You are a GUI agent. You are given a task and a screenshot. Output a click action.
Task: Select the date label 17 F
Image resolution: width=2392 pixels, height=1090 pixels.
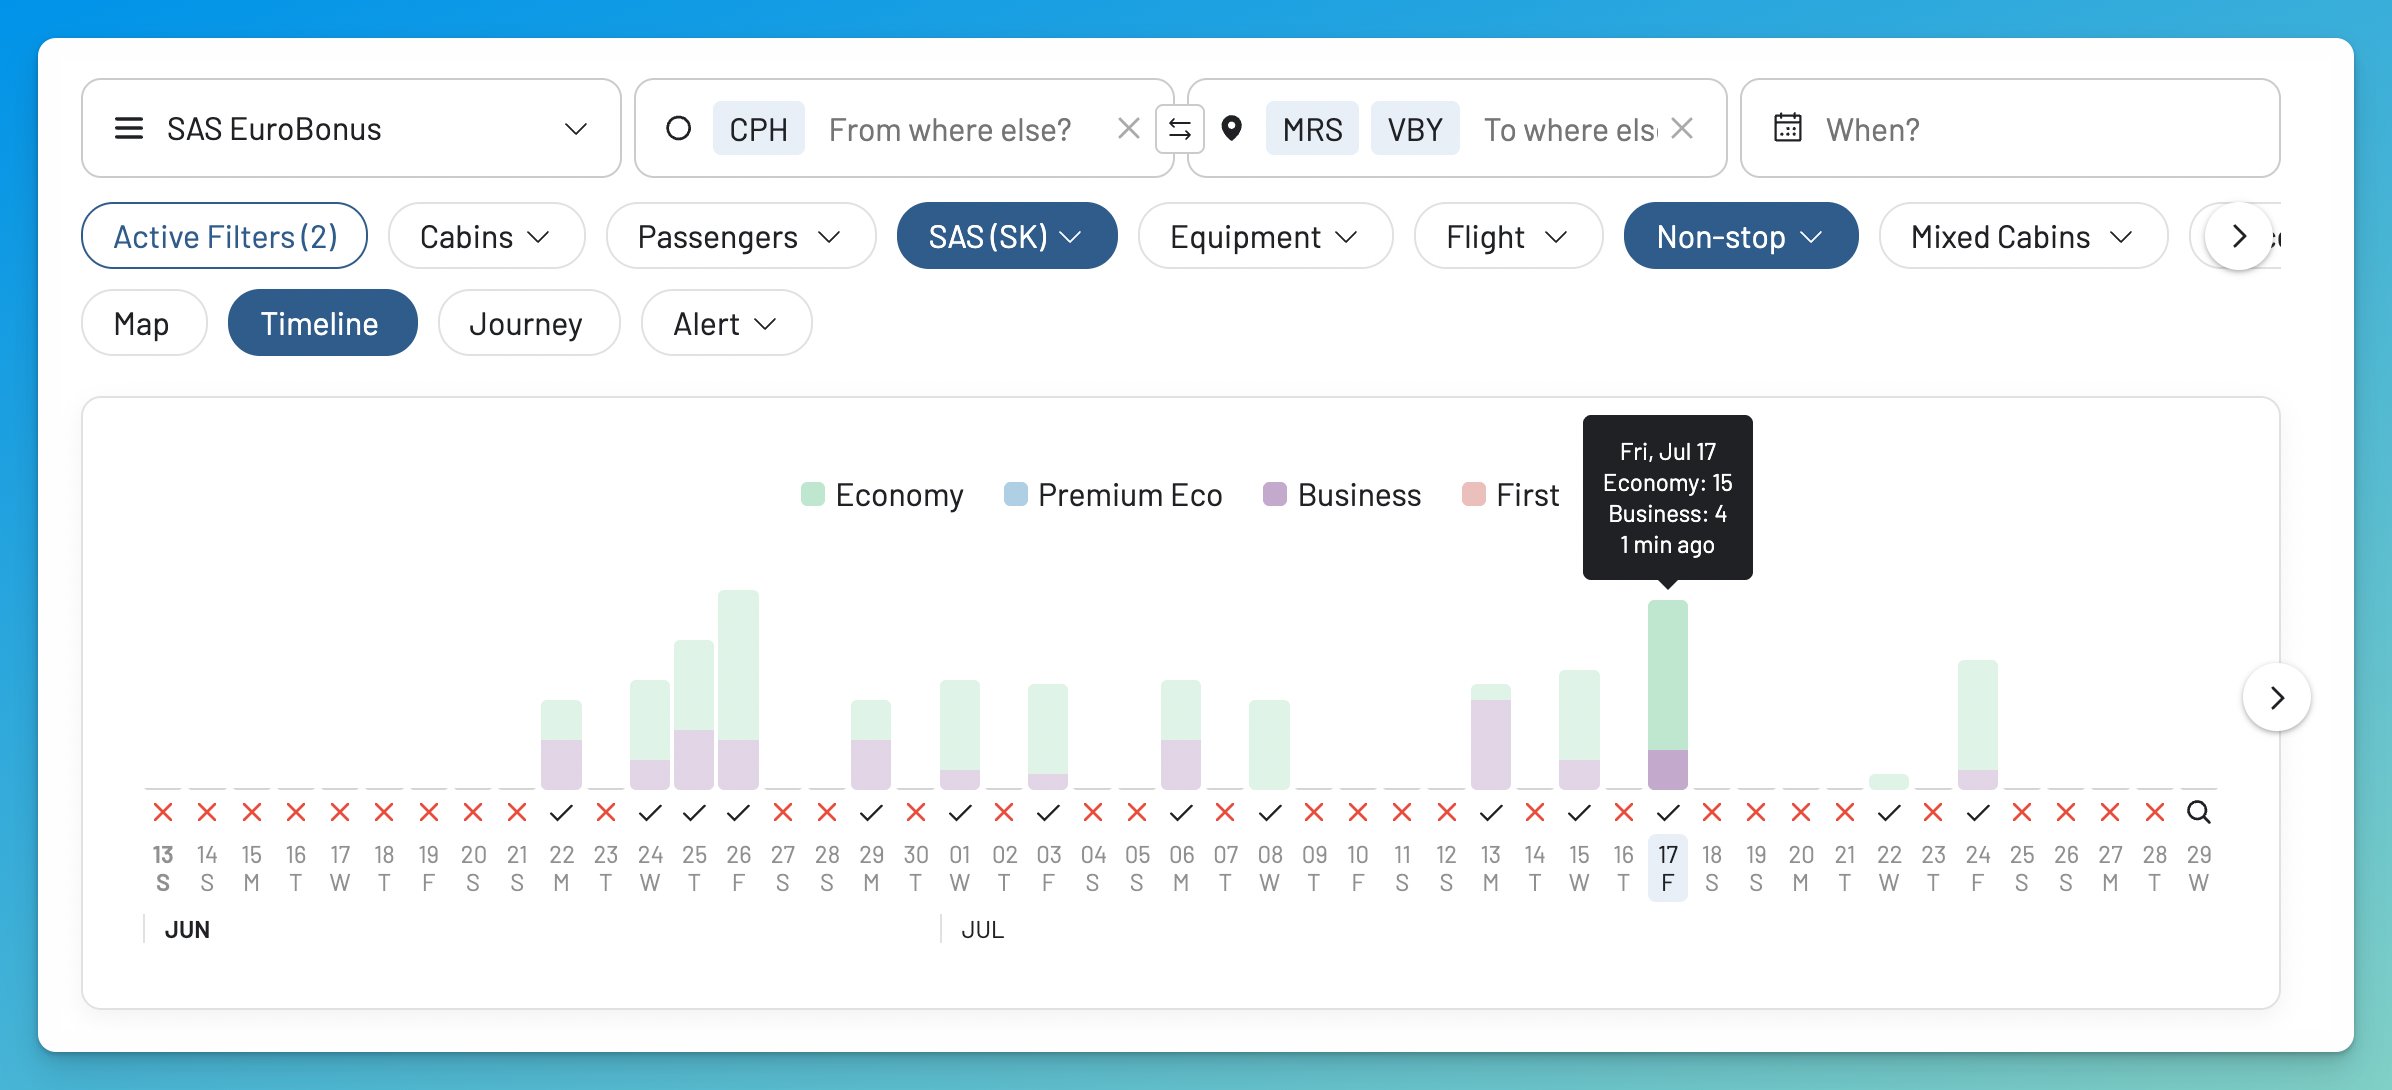tap(1668, 868)
